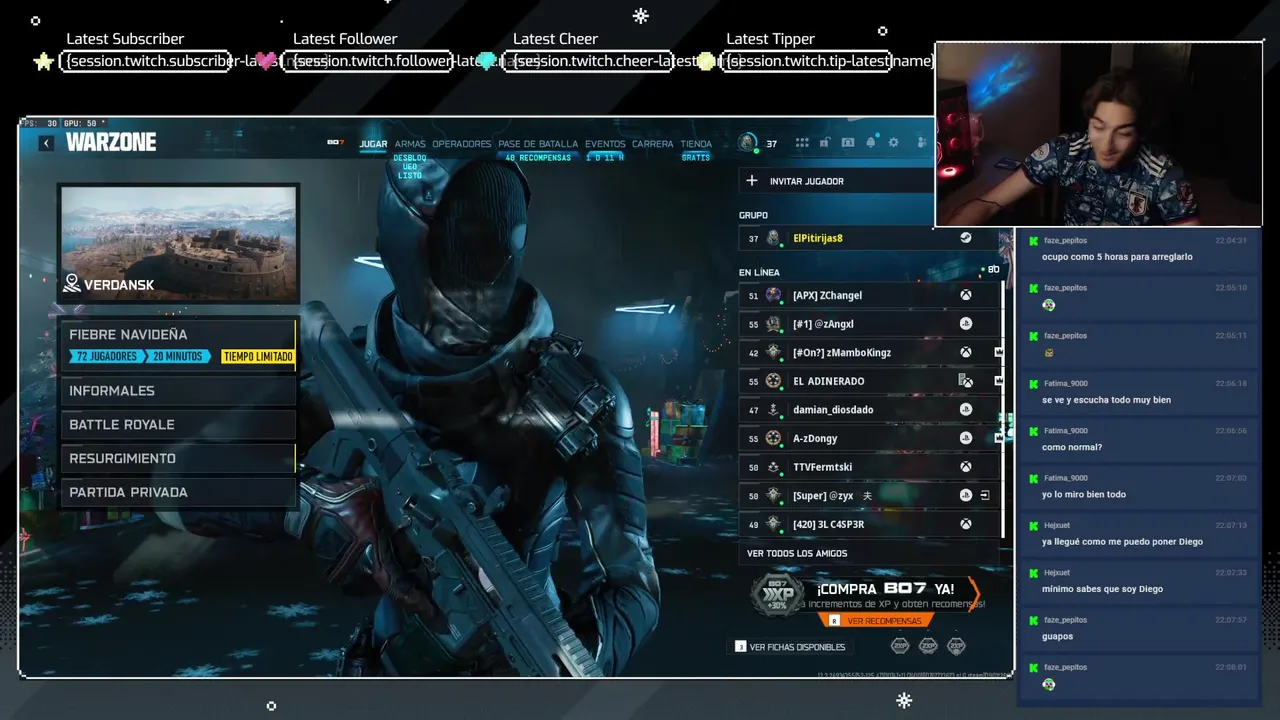This screenshot has width=1280, height=720.
Task: Open the settings gear icon
Action: coord(894,143)
